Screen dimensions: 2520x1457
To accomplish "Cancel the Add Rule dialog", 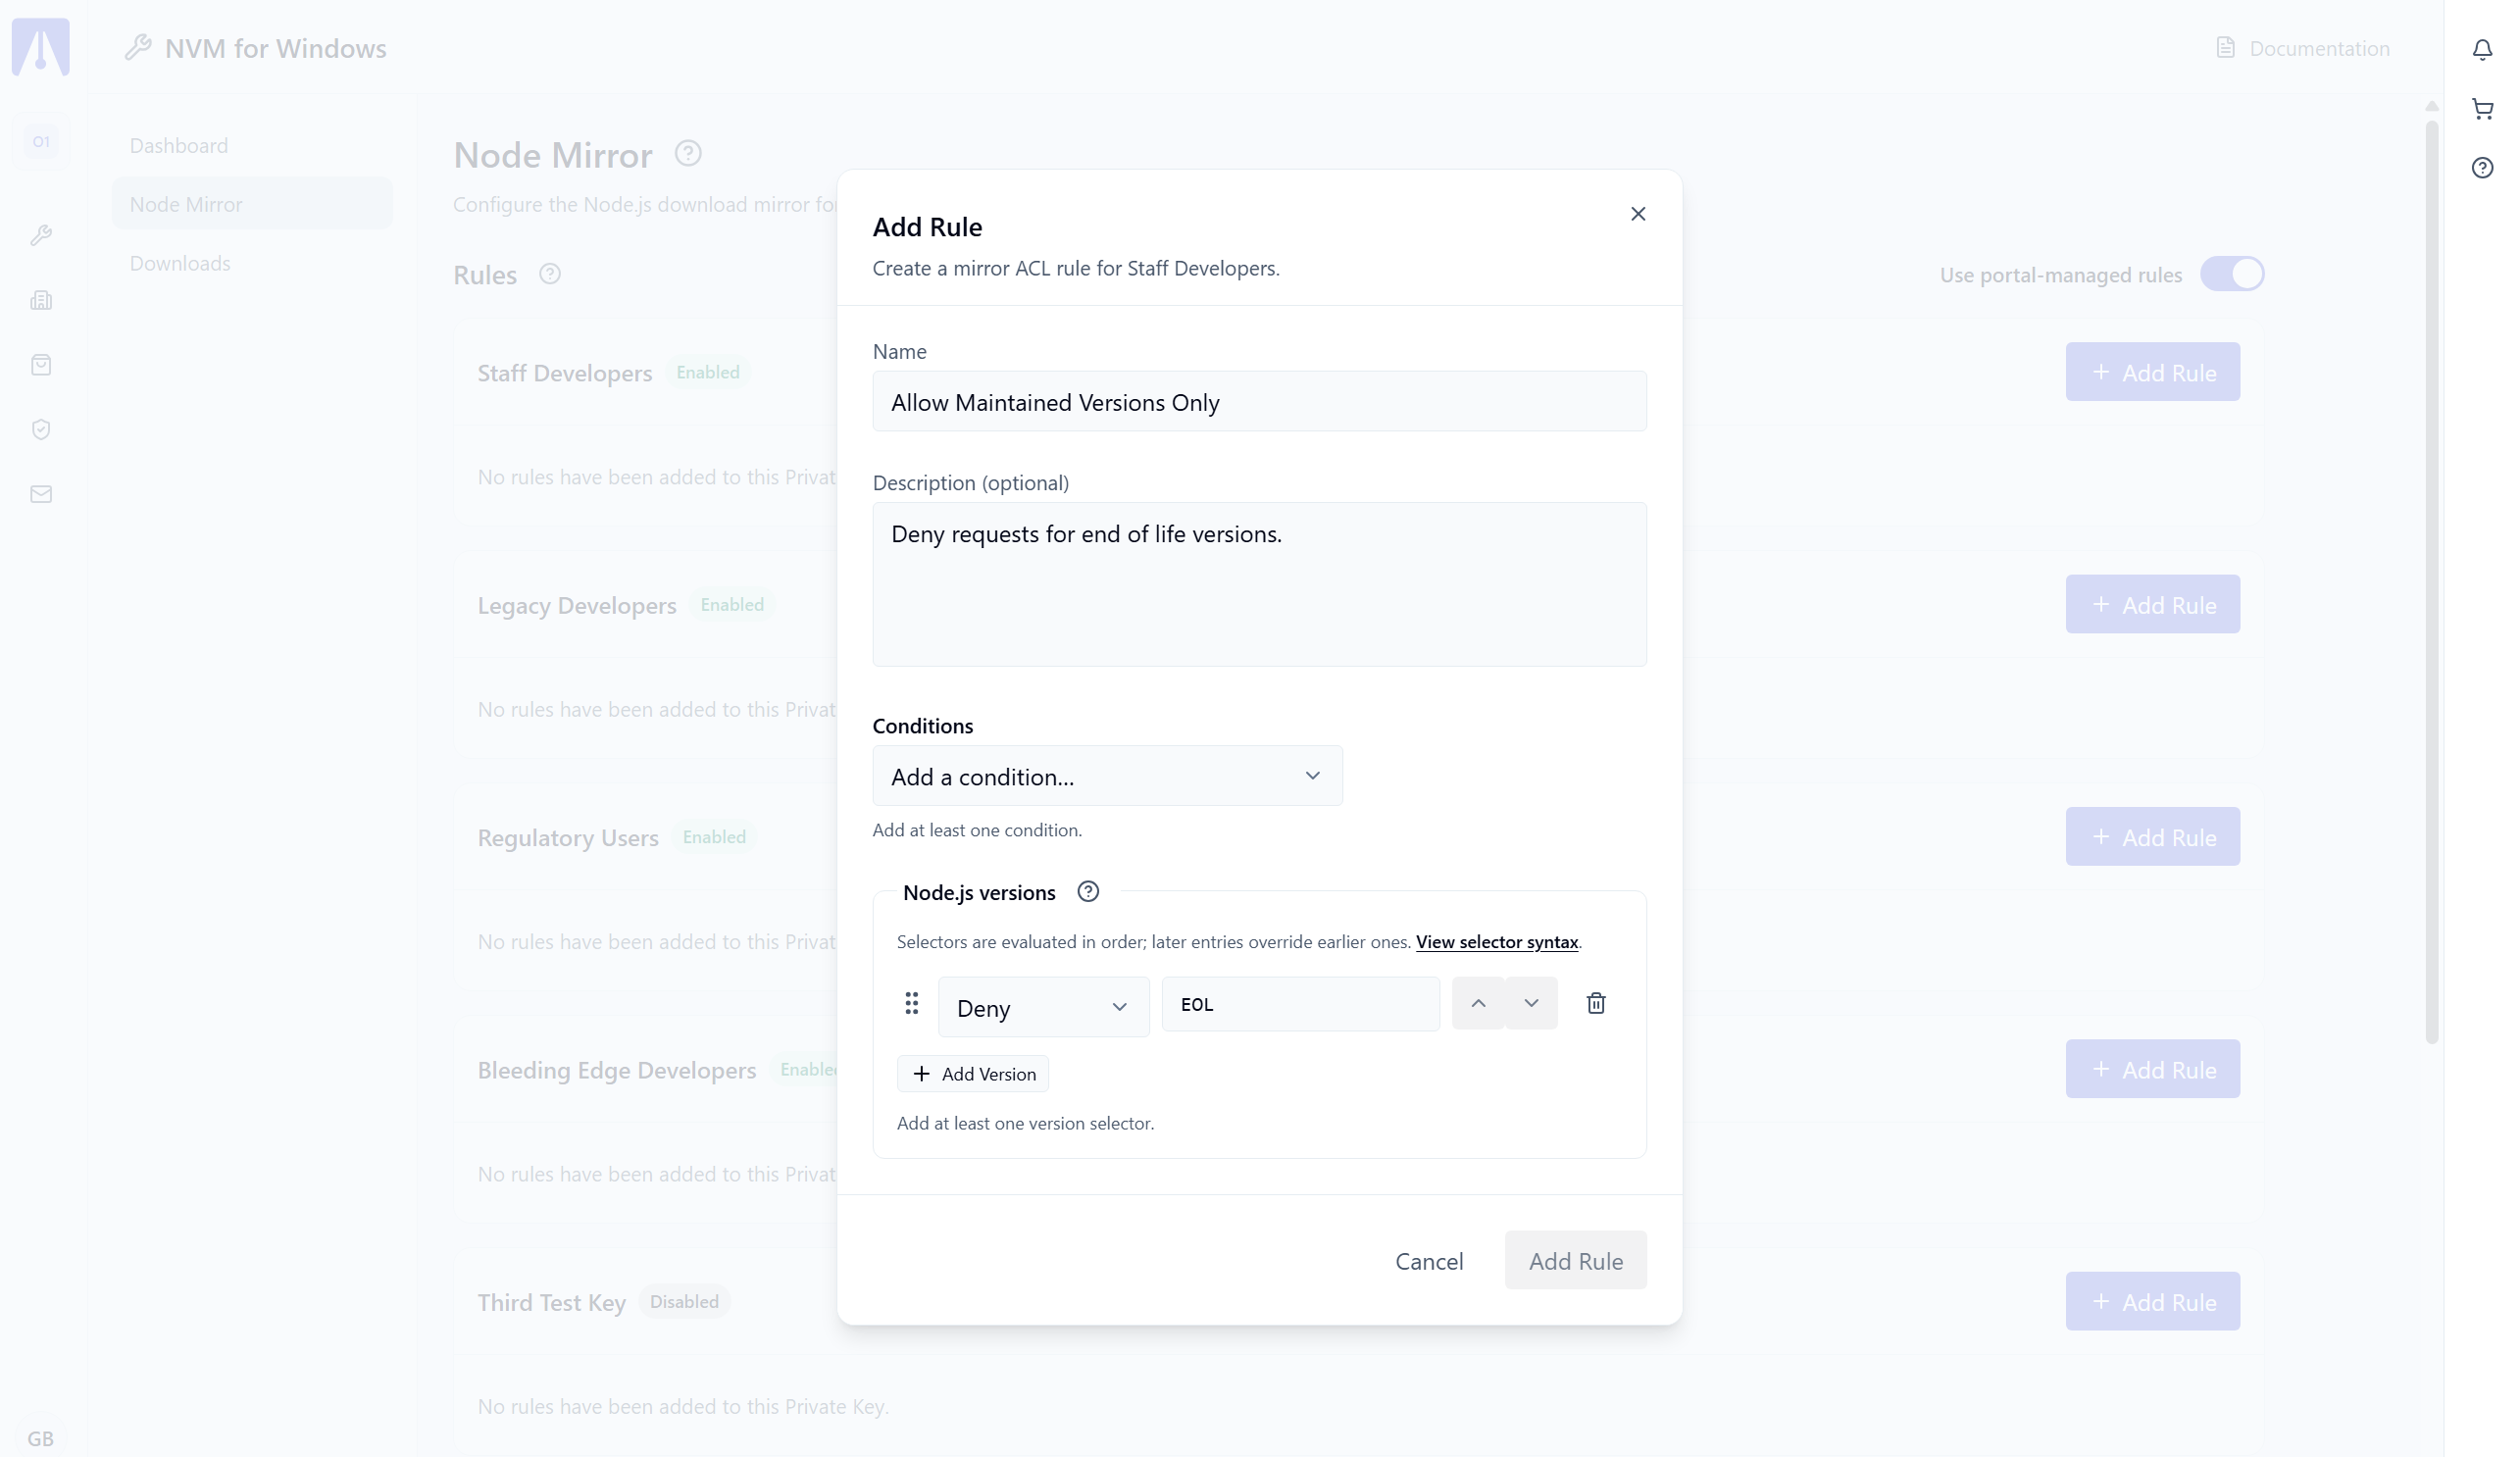I will 1429,1260.
